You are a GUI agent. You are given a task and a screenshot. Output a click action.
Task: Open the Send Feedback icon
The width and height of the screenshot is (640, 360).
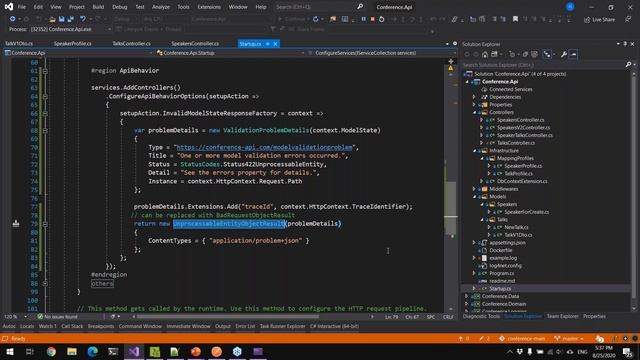[627, 19]
